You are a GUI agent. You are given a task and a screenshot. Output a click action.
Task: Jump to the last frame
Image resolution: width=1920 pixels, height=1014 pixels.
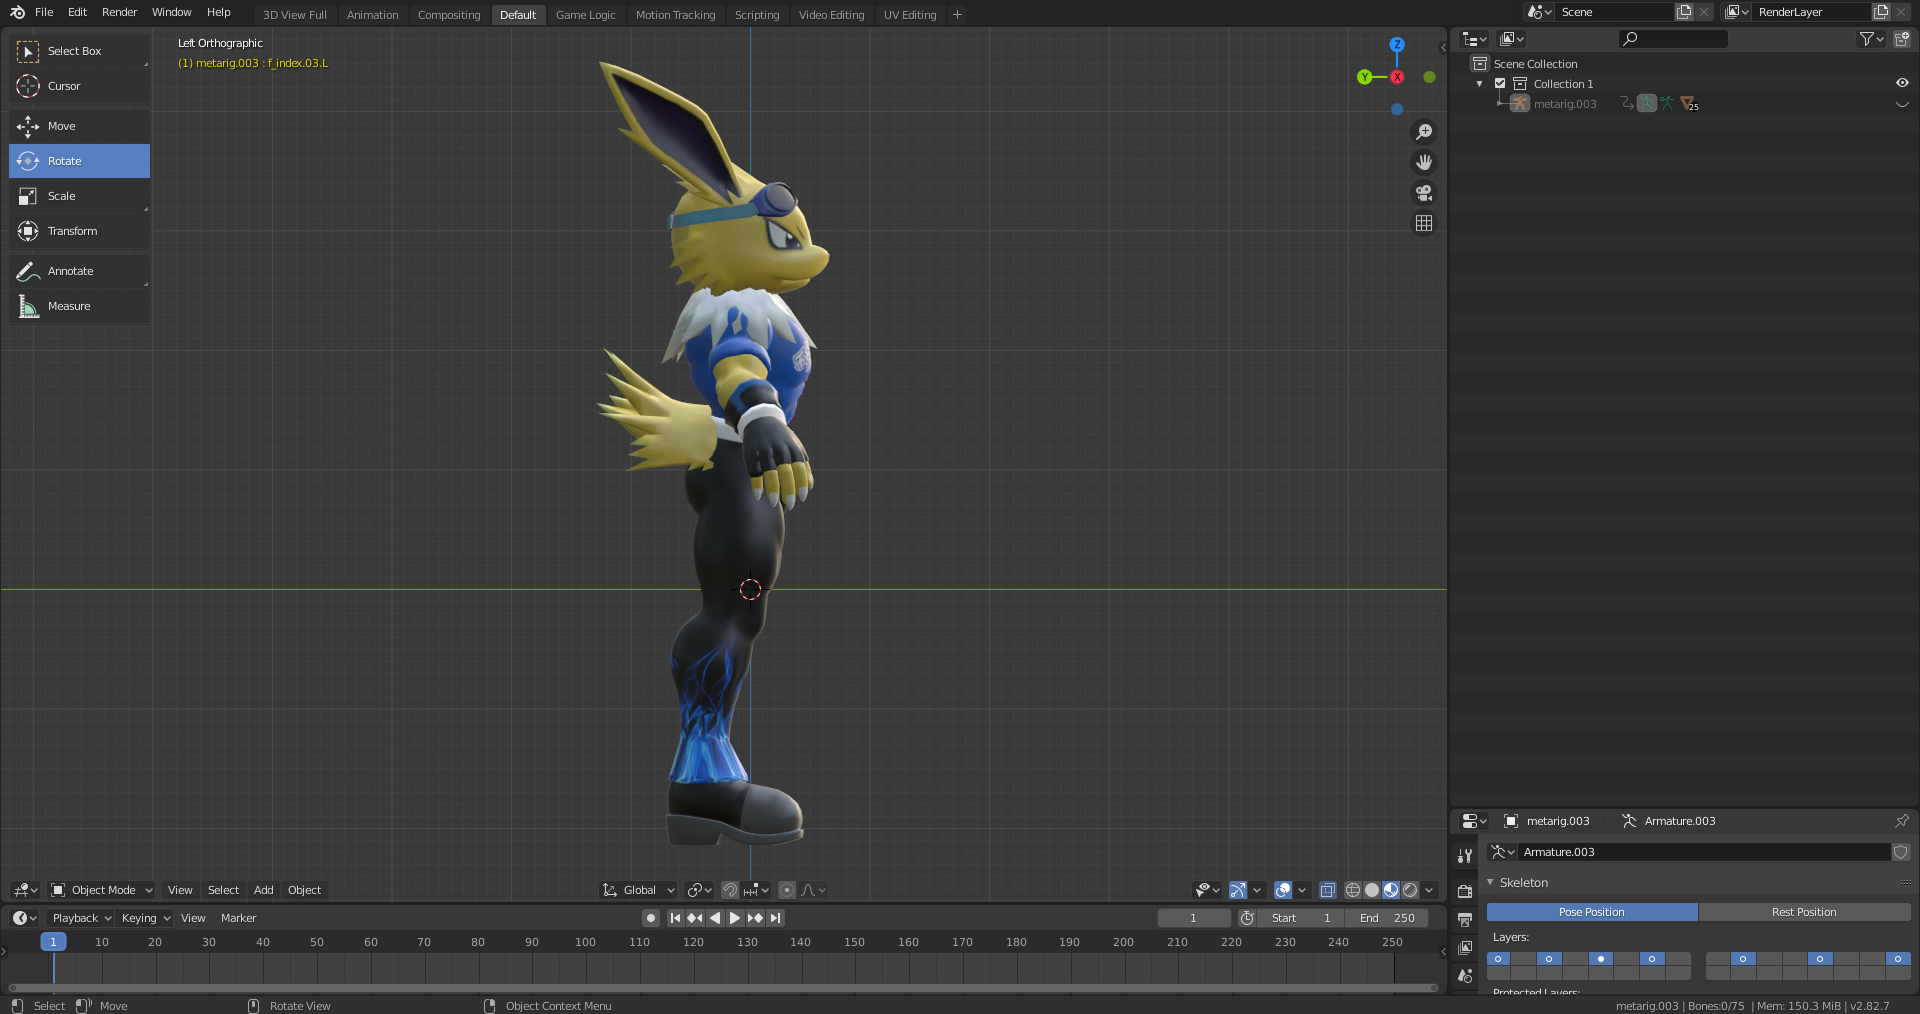point(775,918)
